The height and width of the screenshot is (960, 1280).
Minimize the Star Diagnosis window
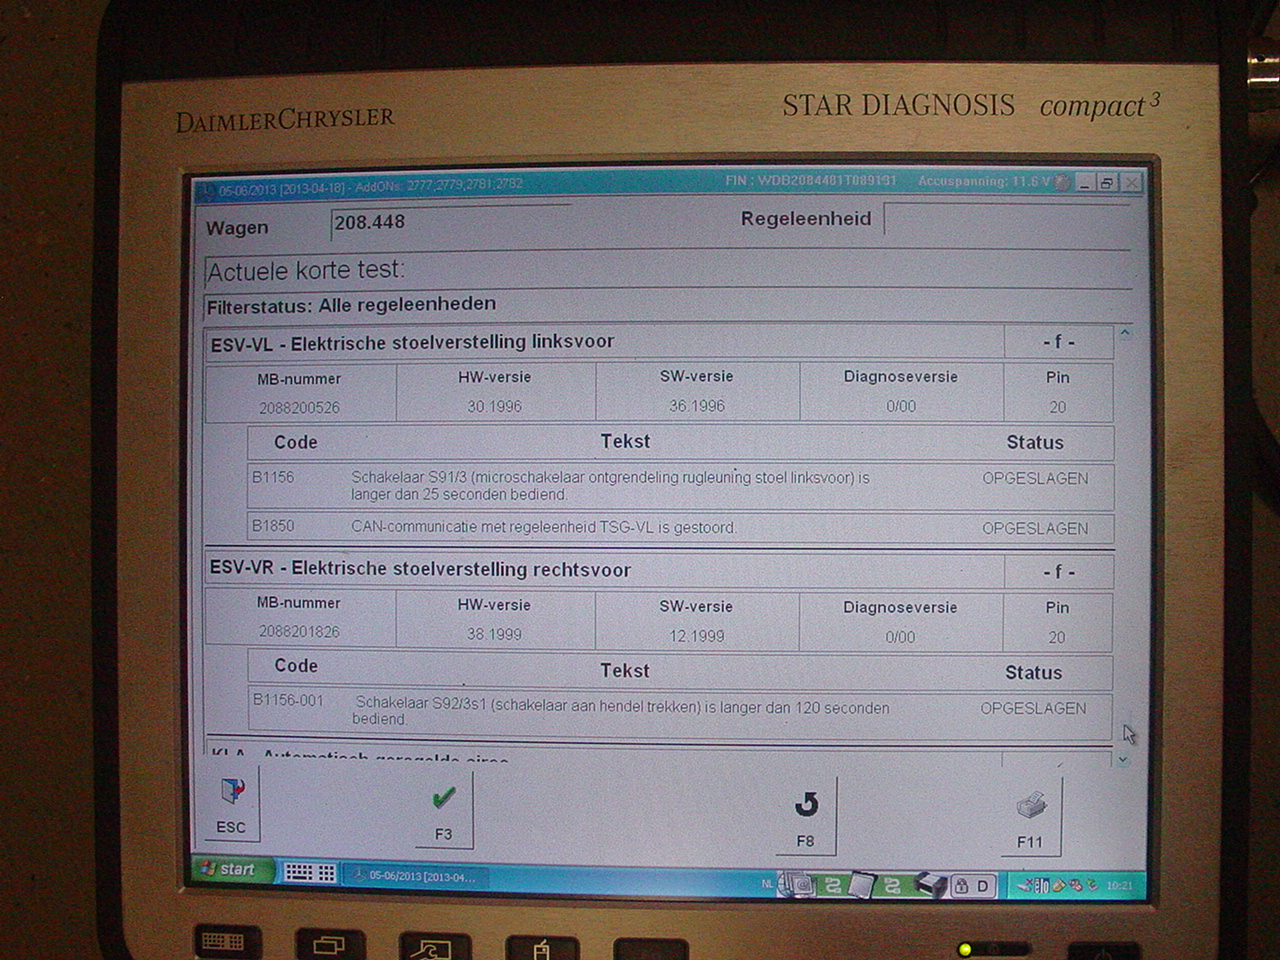click(1084, 183)
